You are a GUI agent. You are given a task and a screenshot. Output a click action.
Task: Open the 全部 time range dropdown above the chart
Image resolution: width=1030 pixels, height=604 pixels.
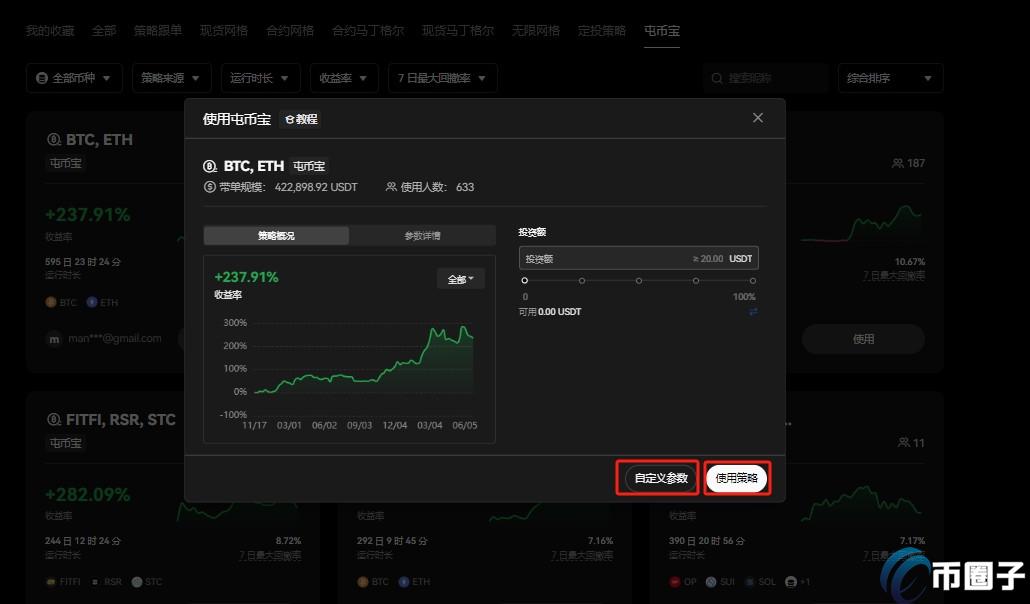click(459, 278)
